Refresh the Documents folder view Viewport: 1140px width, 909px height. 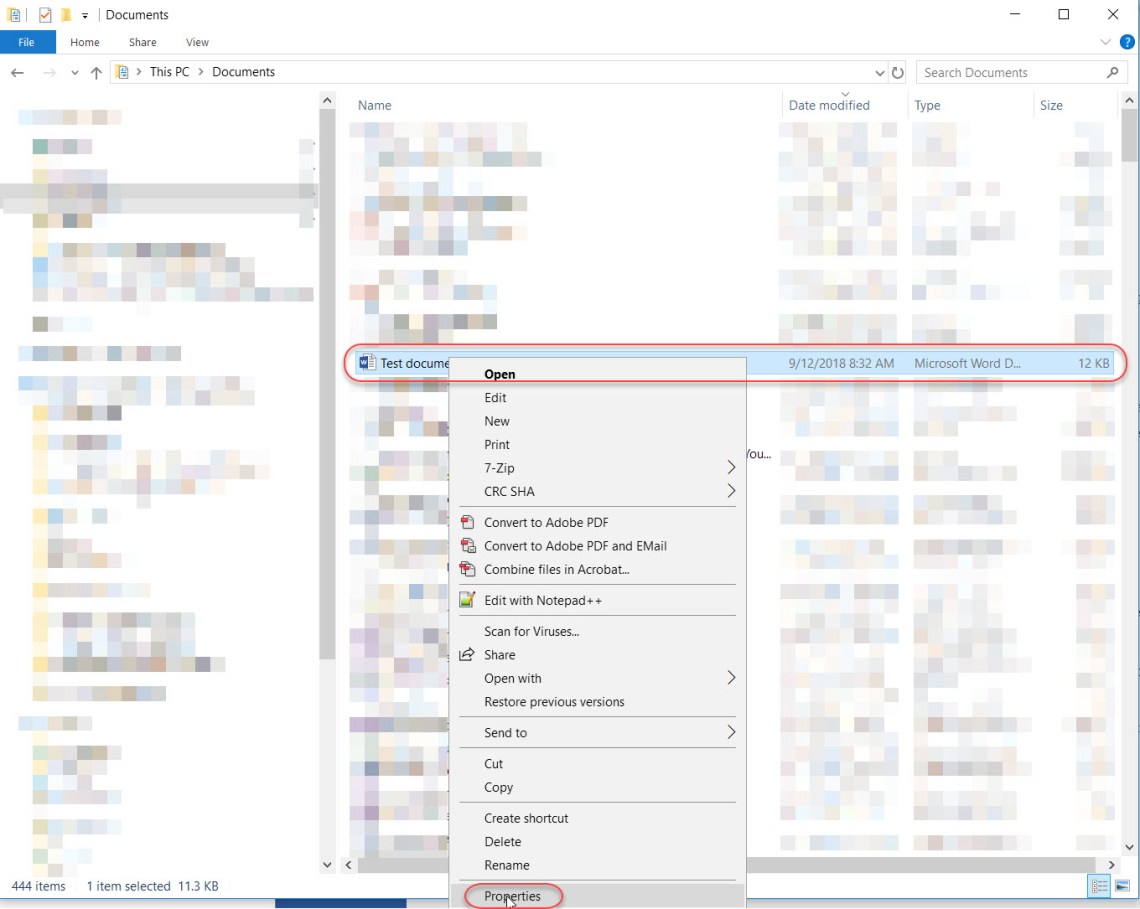(x=897, y=73)
